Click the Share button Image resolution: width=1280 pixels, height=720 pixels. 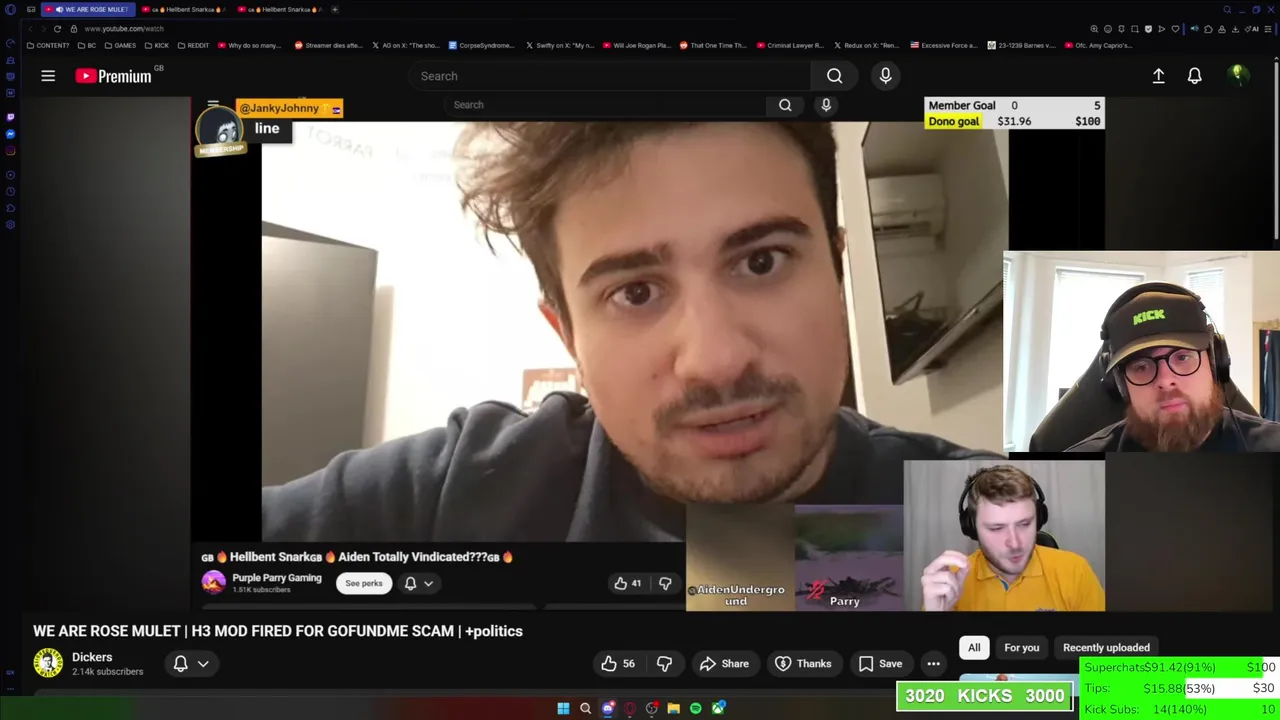point(724,664)
